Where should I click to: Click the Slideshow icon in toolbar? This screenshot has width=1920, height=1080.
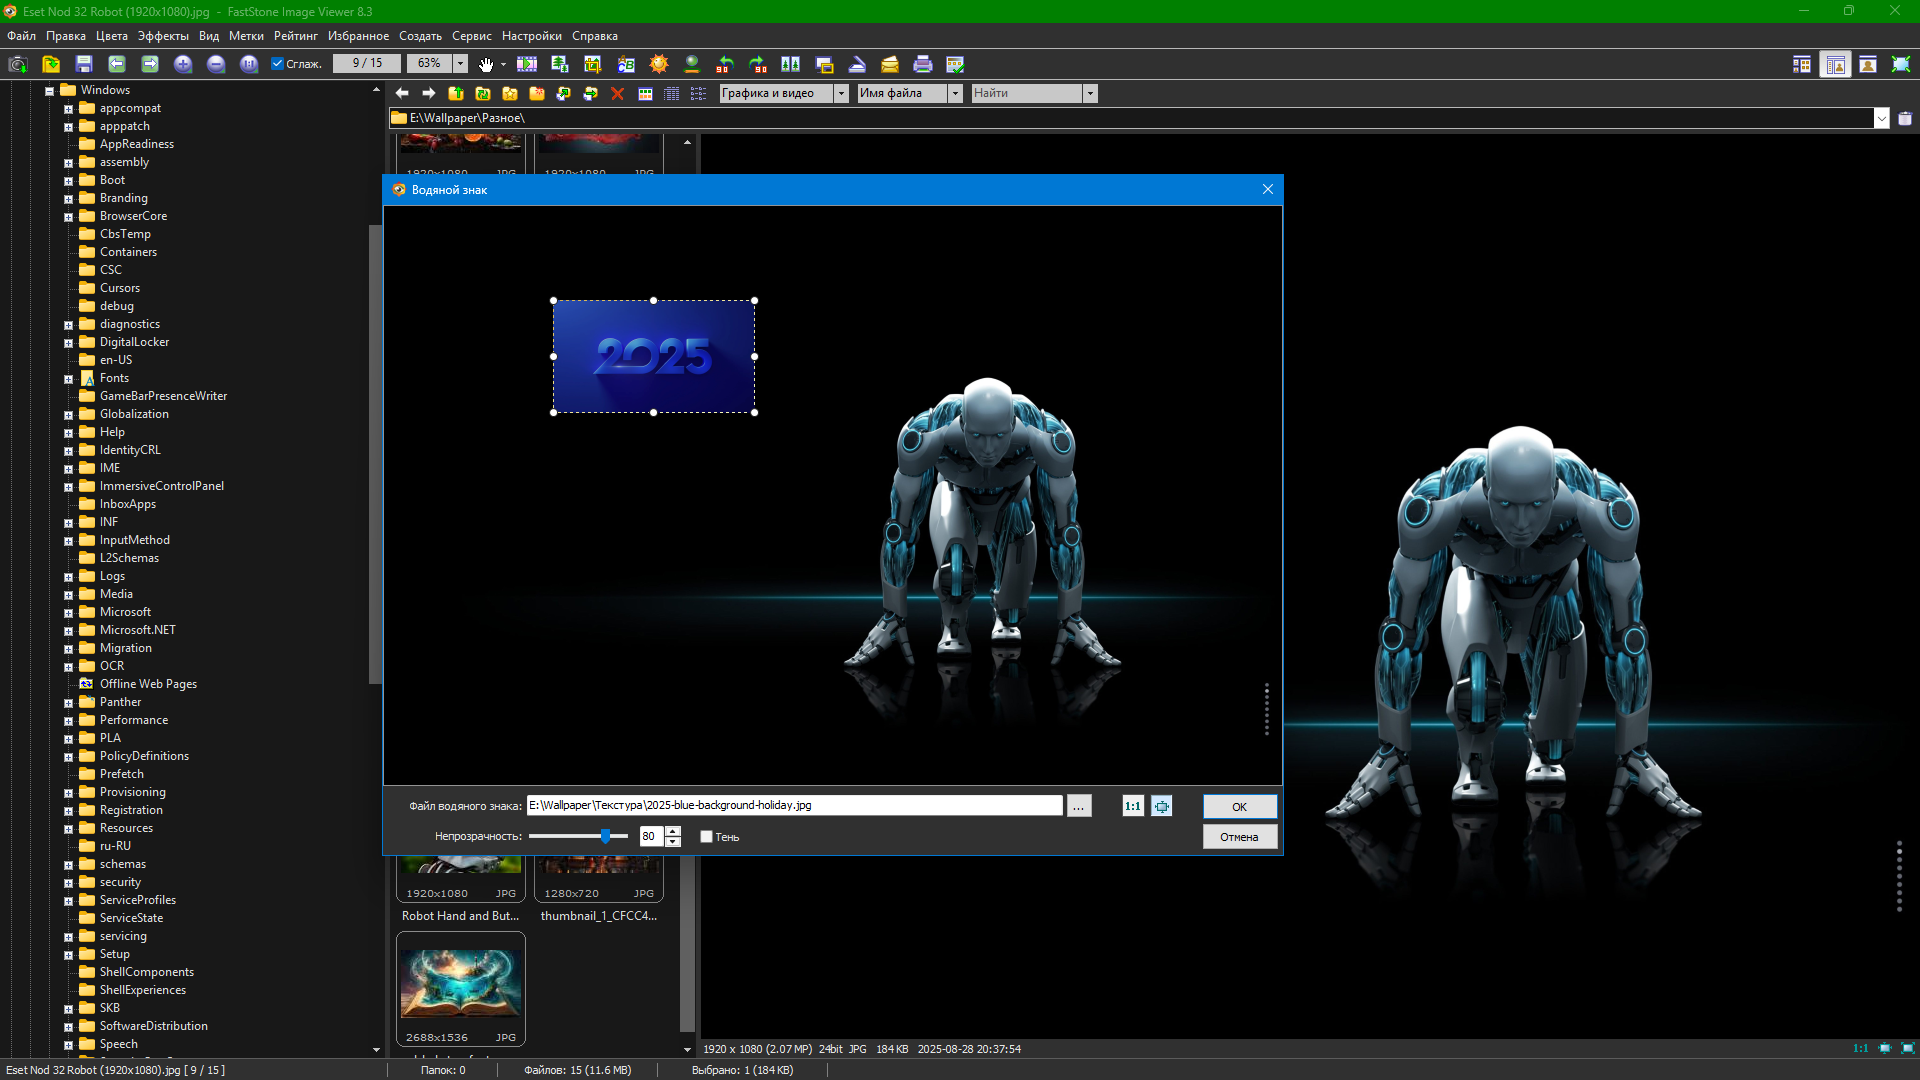pos(527,64)
